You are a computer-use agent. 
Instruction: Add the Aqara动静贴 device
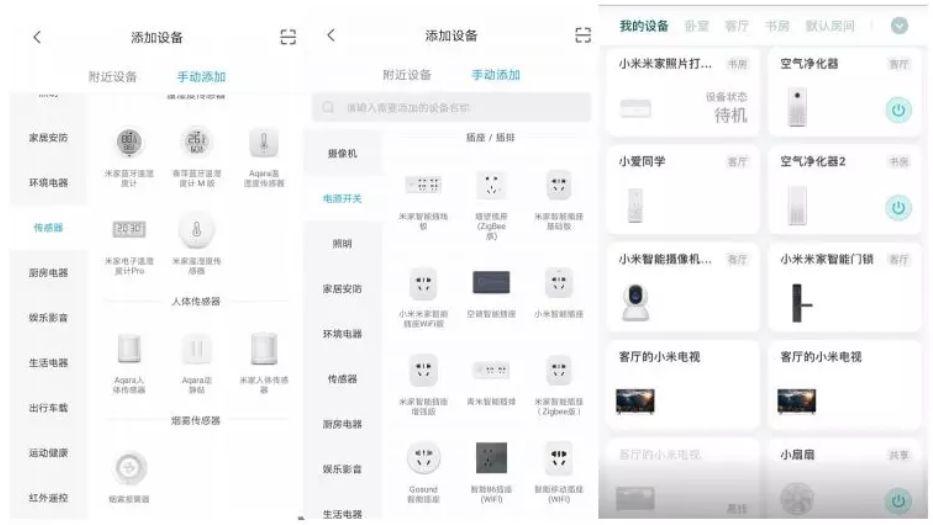tap(196, 349)
